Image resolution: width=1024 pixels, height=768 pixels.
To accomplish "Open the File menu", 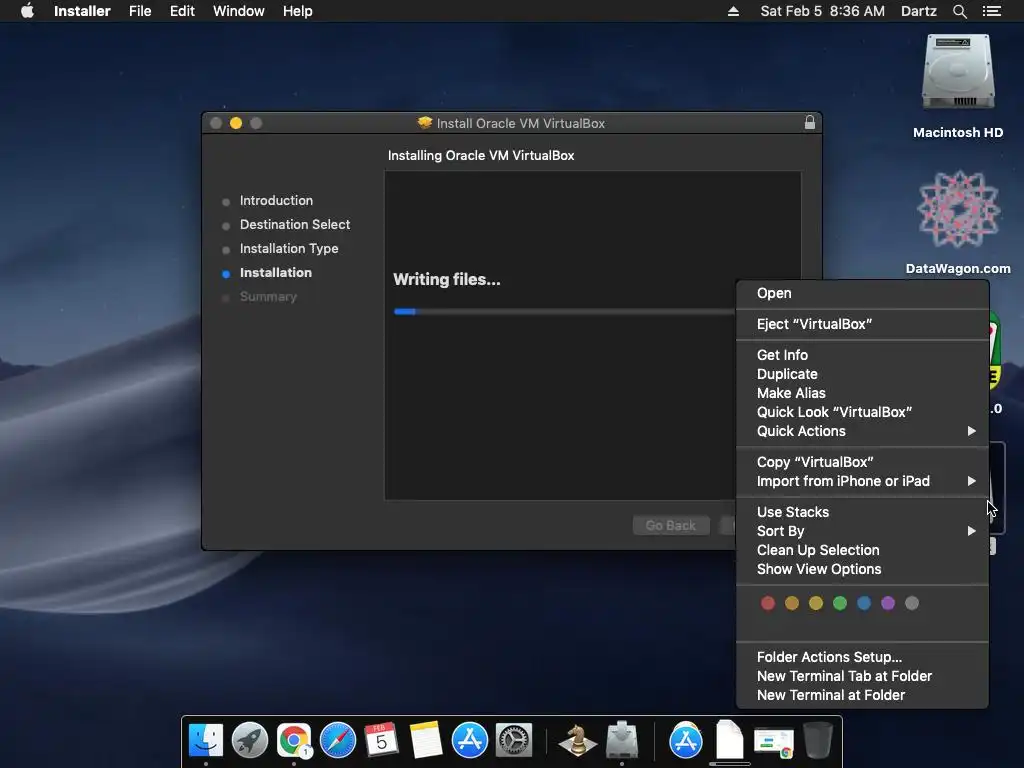I will click(x=140, y=11).
